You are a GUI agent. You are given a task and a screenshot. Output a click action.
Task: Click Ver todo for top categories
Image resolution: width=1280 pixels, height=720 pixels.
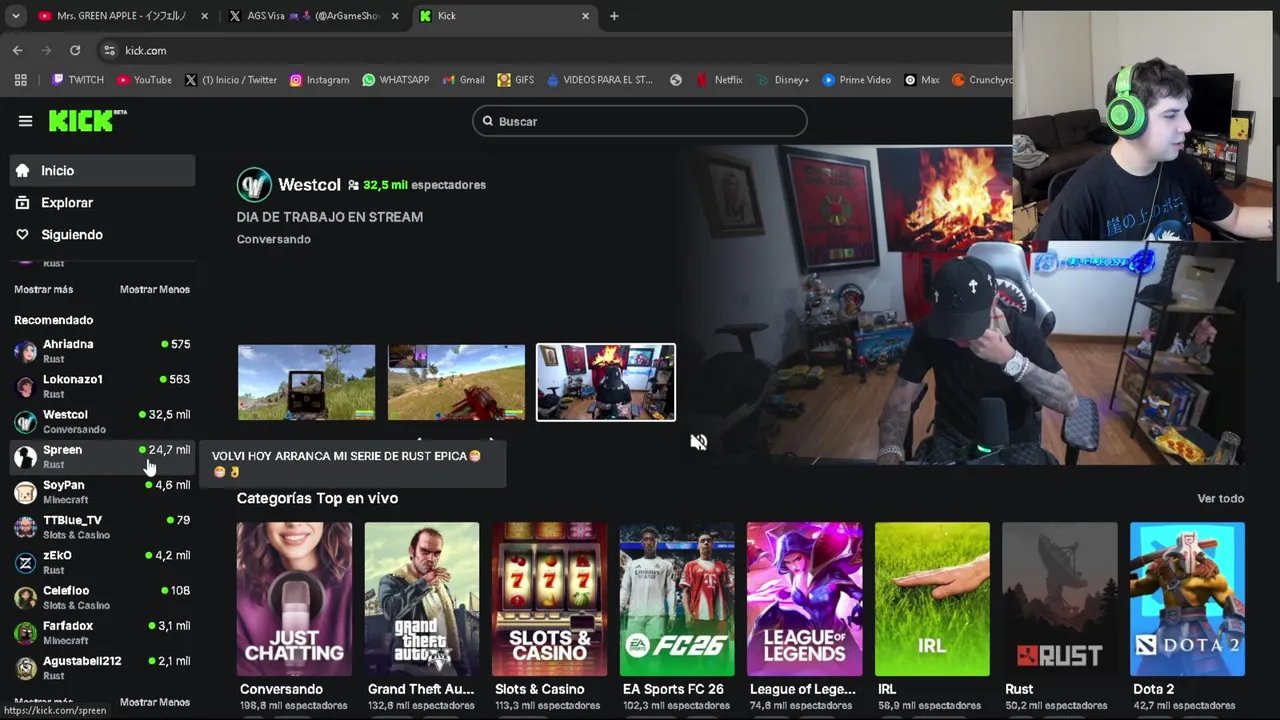[1220, 498]
